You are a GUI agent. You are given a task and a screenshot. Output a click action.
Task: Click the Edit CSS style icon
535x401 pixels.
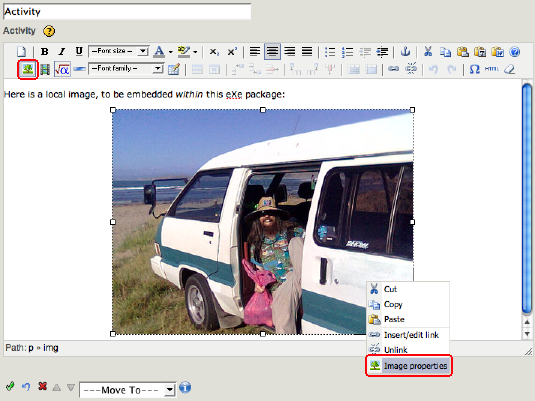click(174, 69)
